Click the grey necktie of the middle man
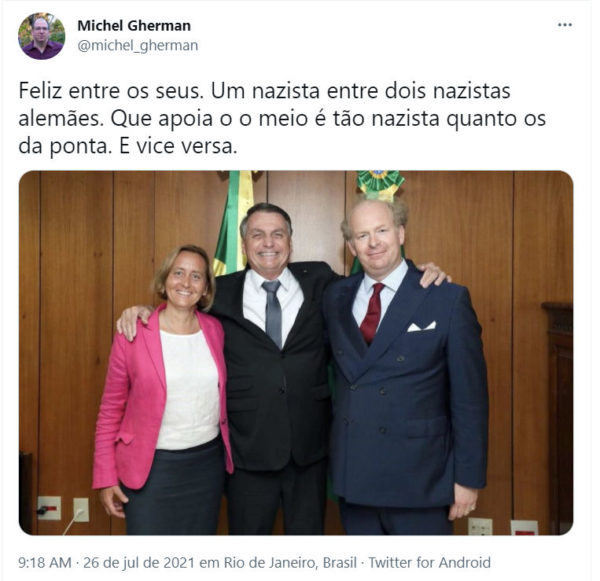This screenshot has height=581, width=600. pyautogui.click(x=272, y=313)
